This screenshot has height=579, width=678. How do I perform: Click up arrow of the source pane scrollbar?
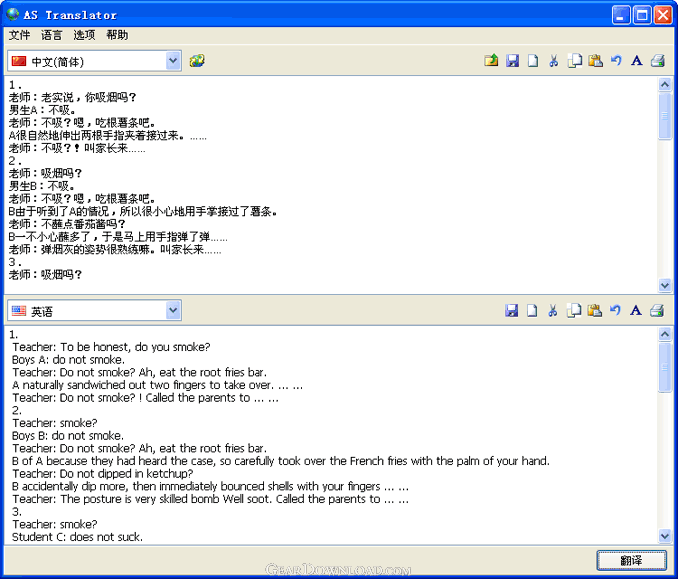click(x=665, y=84)
